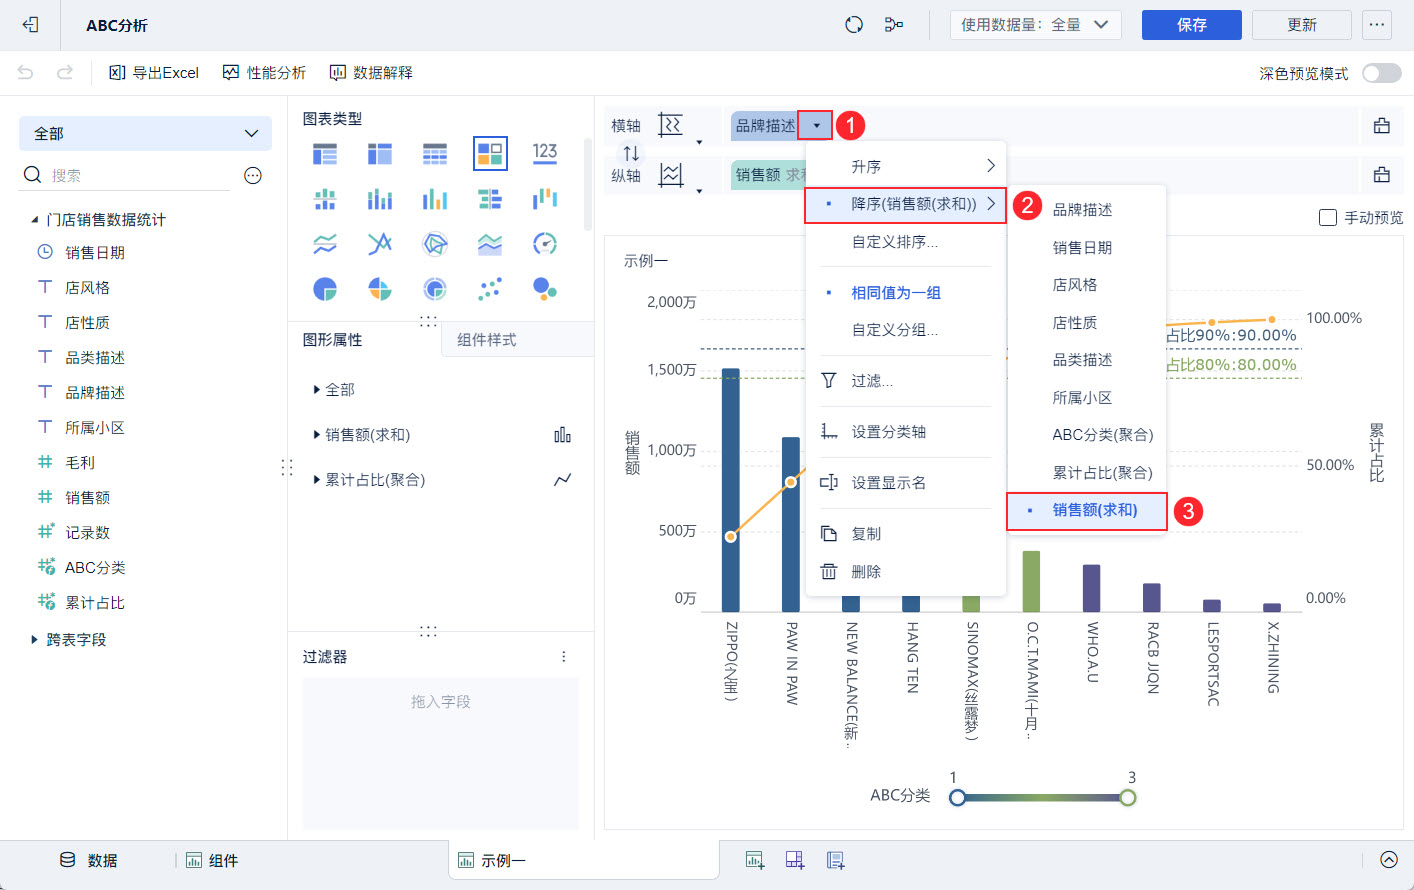Click the left handle of ABC分类 slider
Screen dimensions: 1414x890
958,797
